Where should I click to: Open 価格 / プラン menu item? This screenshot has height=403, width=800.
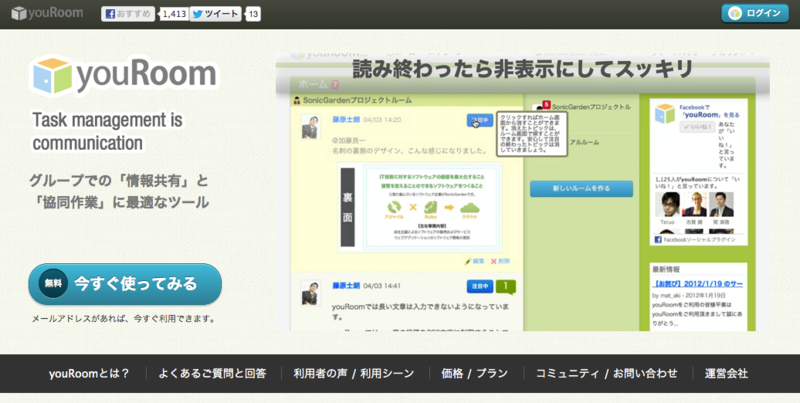pyautogui.click(x=474, y=373)
